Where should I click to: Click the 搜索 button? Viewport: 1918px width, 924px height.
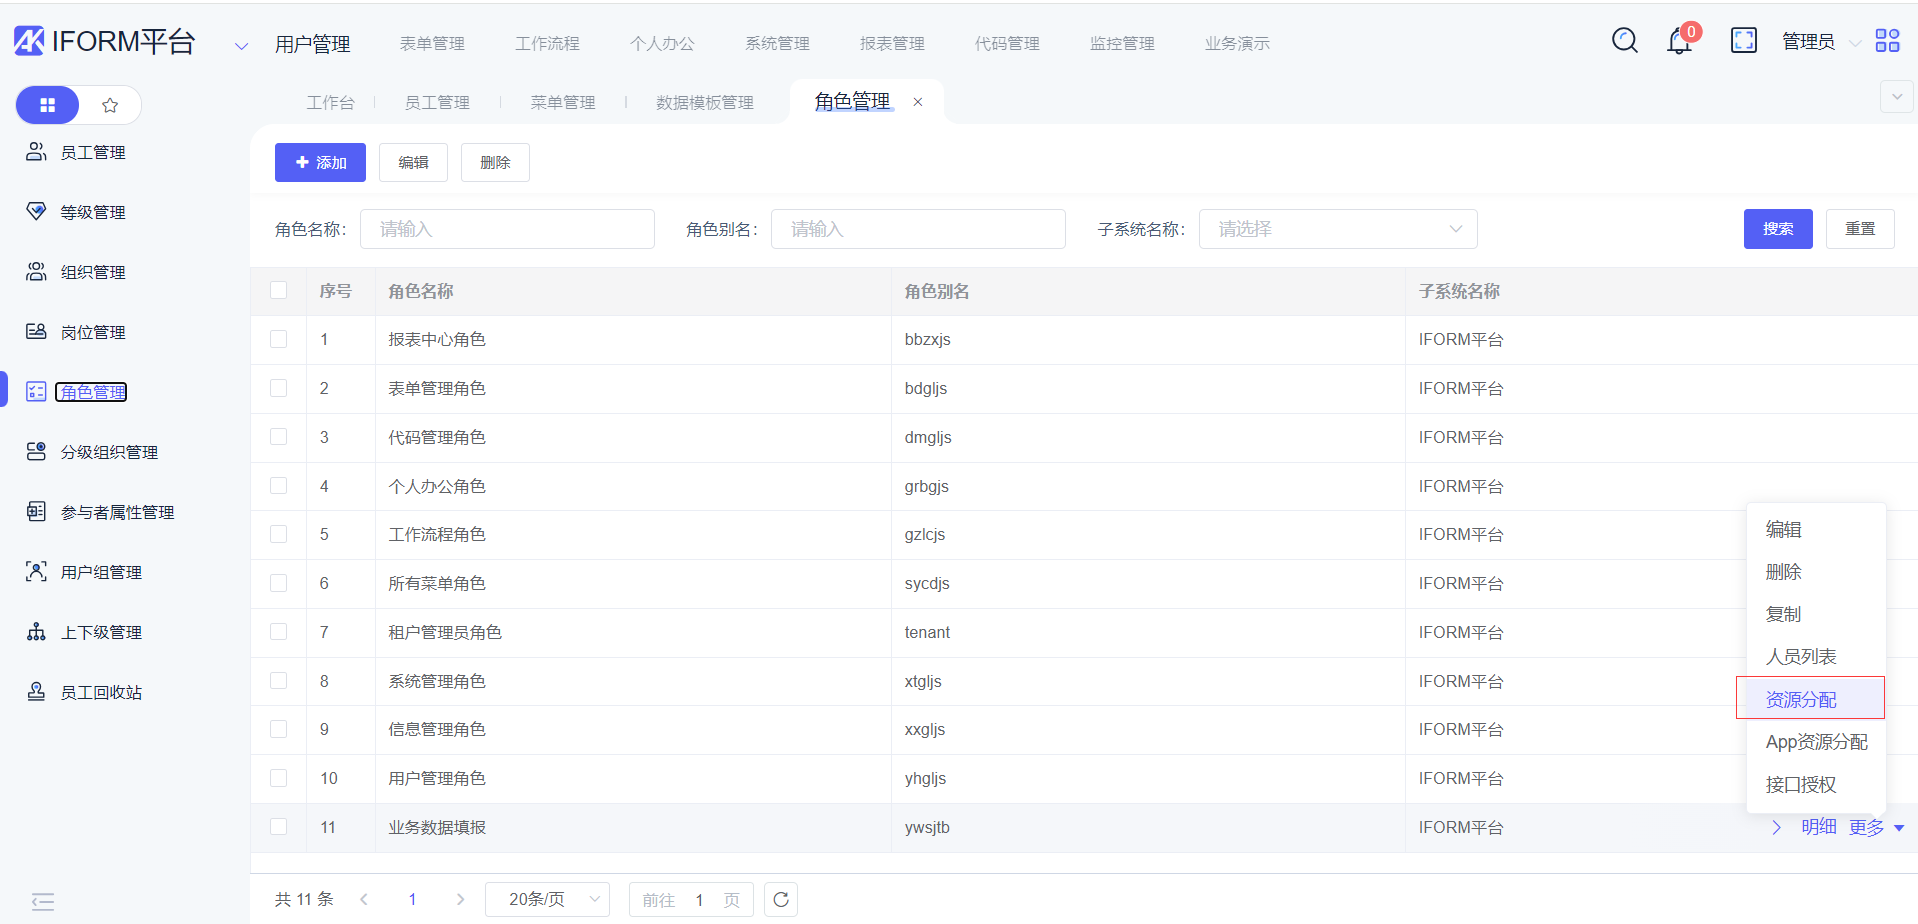pyautogui.click(x=1777, y=229)
